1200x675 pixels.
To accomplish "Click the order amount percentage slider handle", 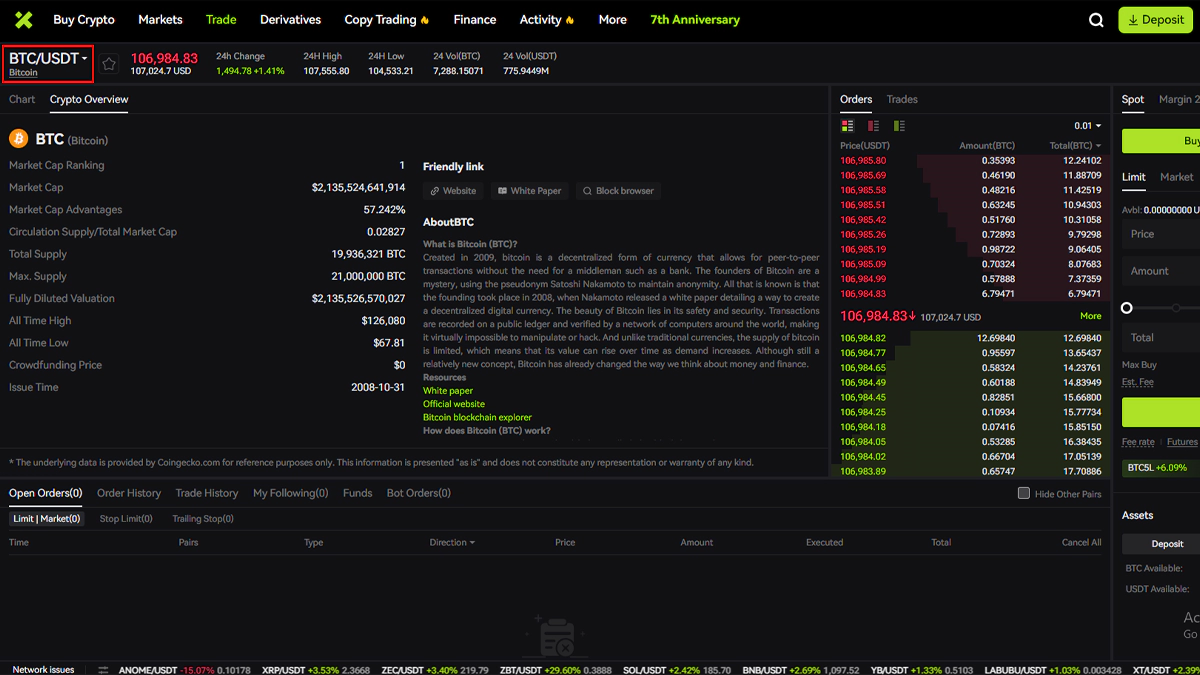I will [x=1127, y=308].
